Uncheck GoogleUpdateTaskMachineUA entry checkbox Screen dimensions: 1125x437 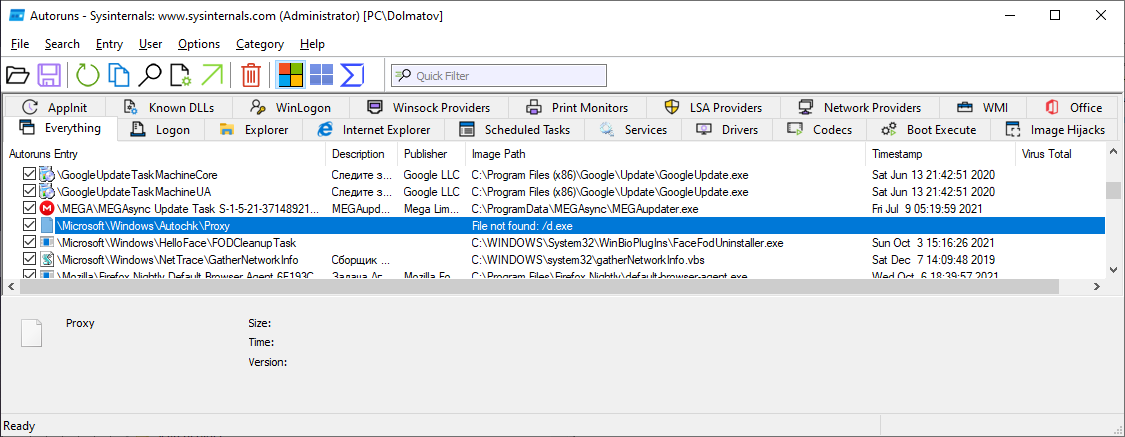pos(29,192)
